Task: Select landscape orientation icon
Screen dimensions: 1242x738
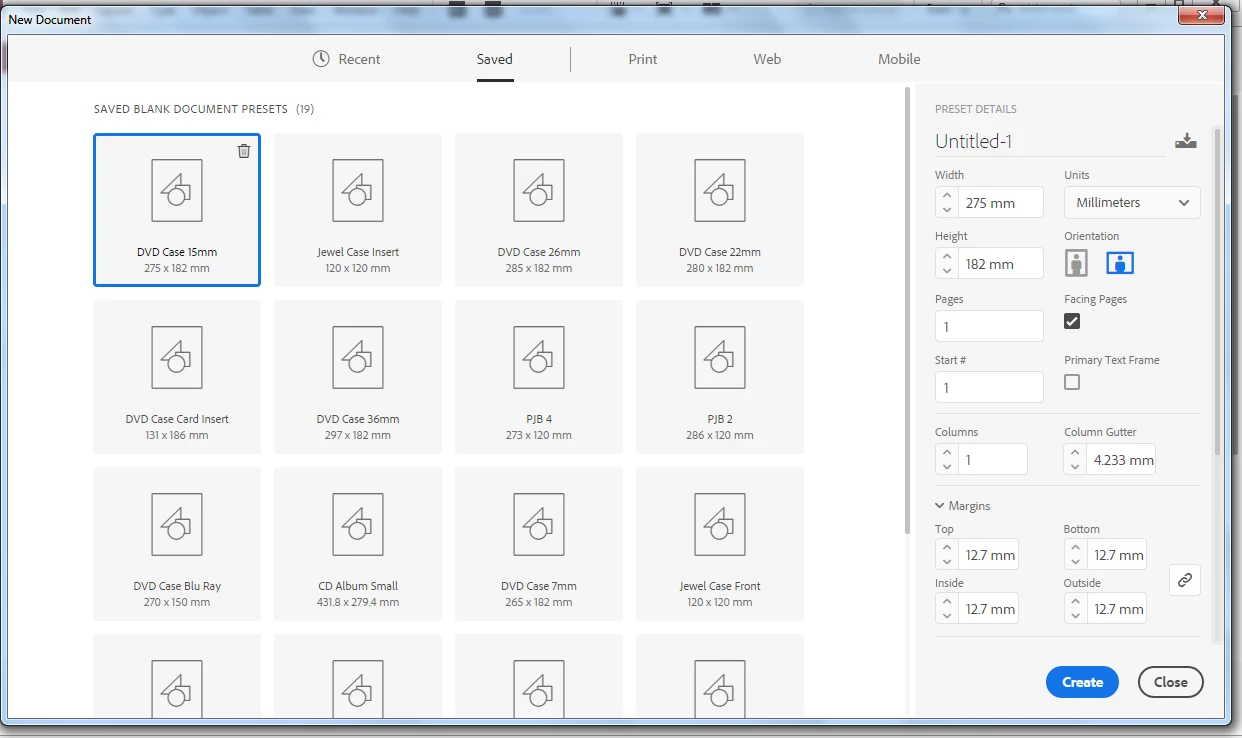Action: (1120, 263)
